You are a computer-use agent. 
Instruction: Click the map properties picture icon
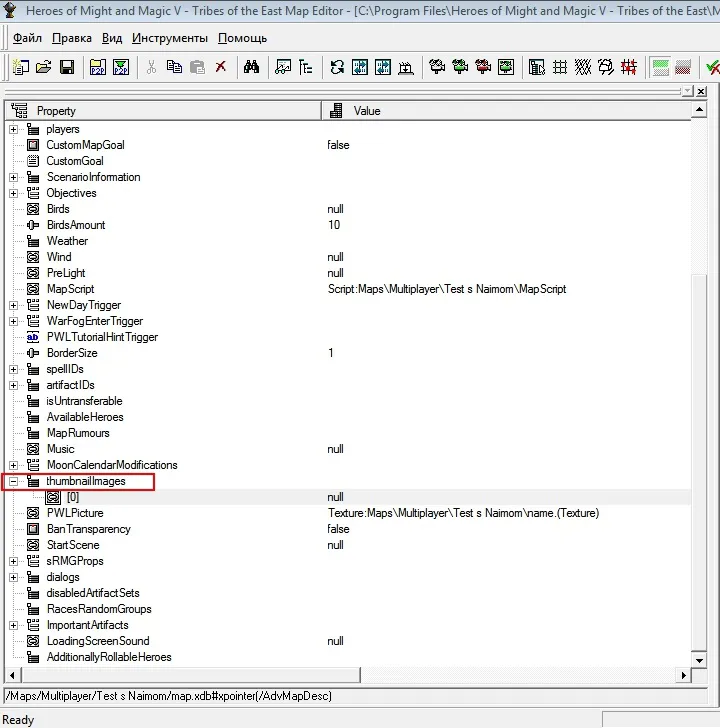(282, 67)
